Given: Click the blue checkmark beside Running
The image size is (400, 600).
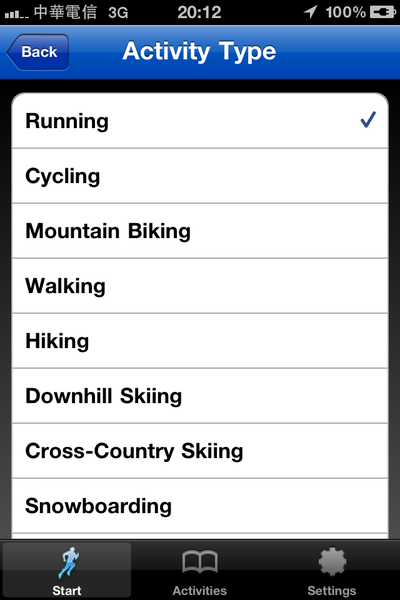Looking at the screenshot, I should (x=368, y=120).
